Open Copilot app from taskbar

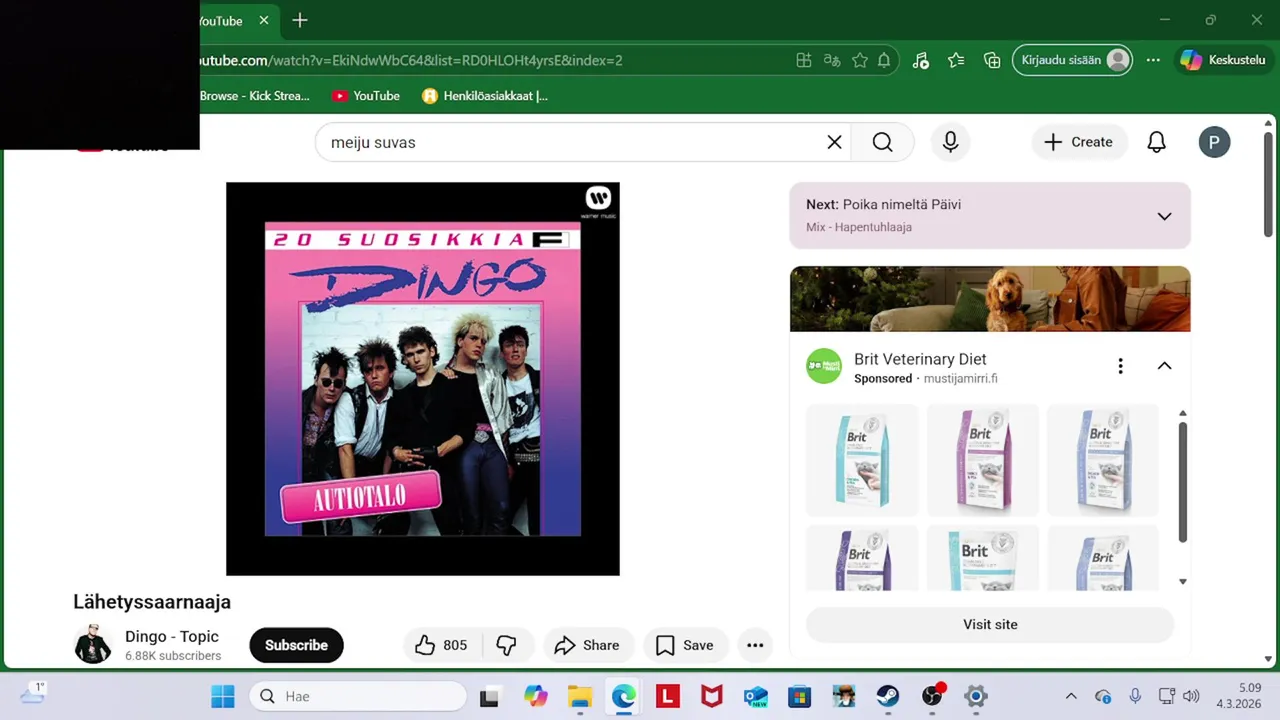[x=536, y=696]
